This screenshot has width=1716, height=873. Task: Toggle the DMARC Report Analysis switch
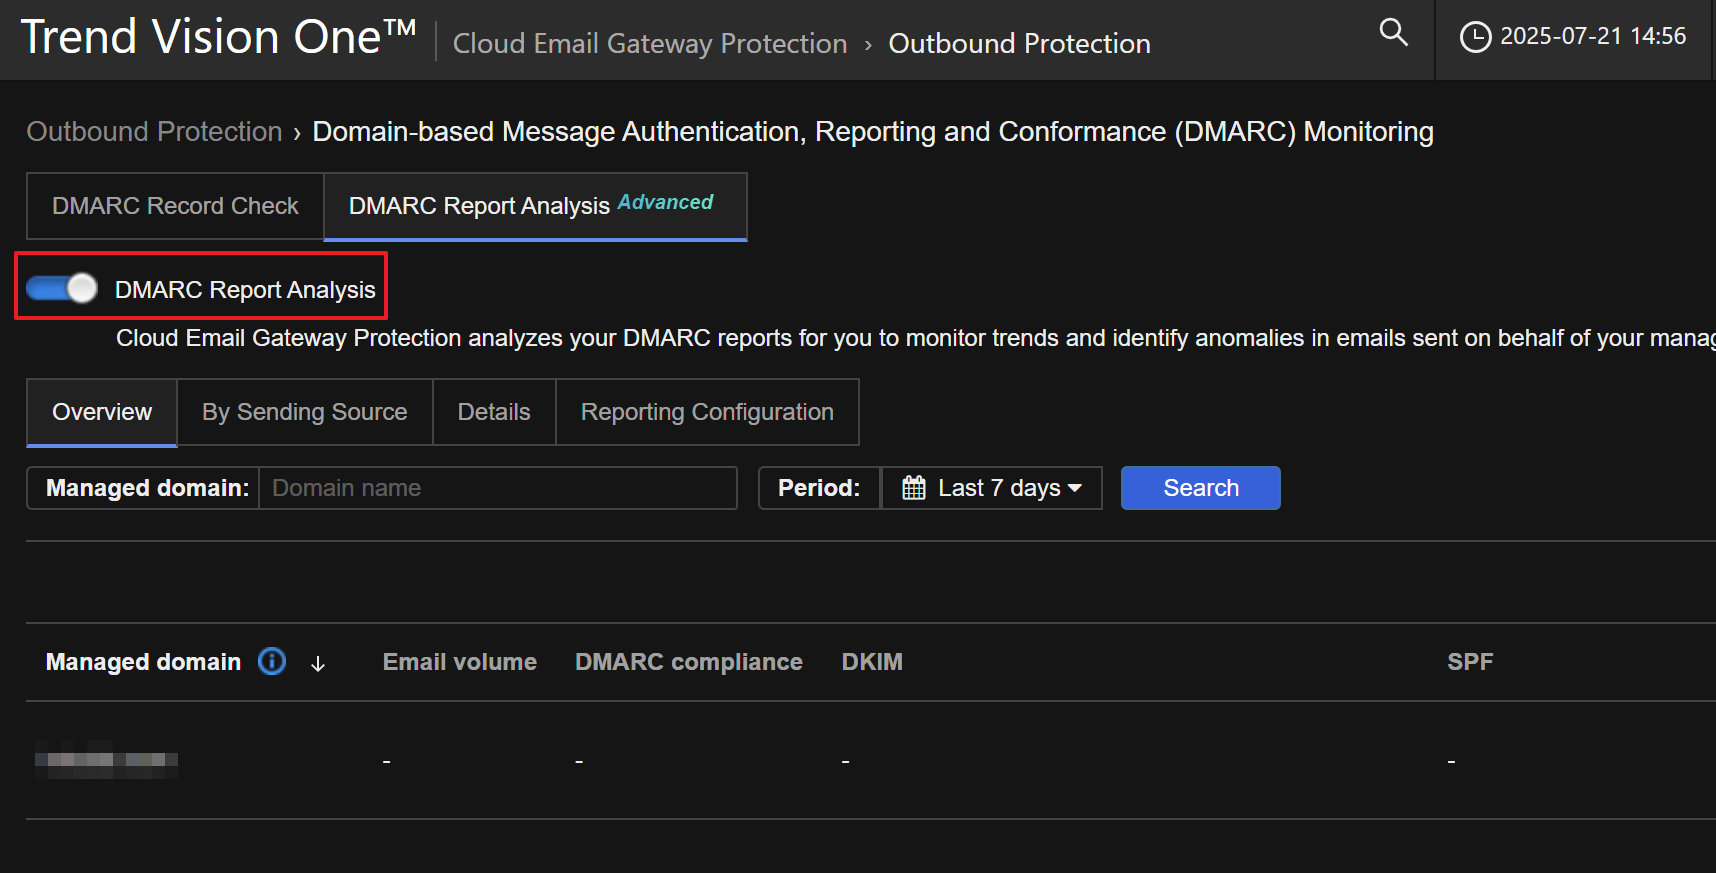click(62, 288)
